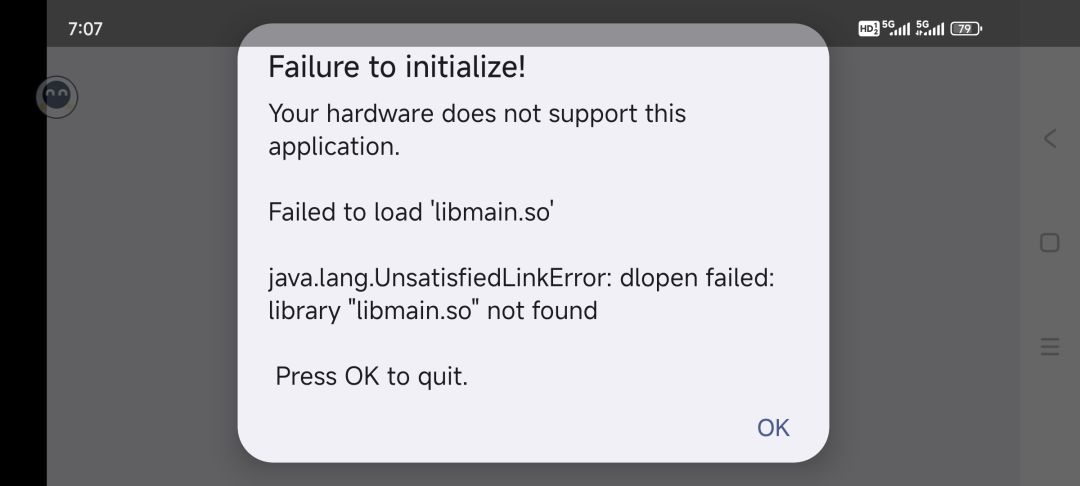Tap OK to quit the application
Image resolution: width=1080 pixels, height=486 pixels.
pyautogui.click(x=773, y=427)
